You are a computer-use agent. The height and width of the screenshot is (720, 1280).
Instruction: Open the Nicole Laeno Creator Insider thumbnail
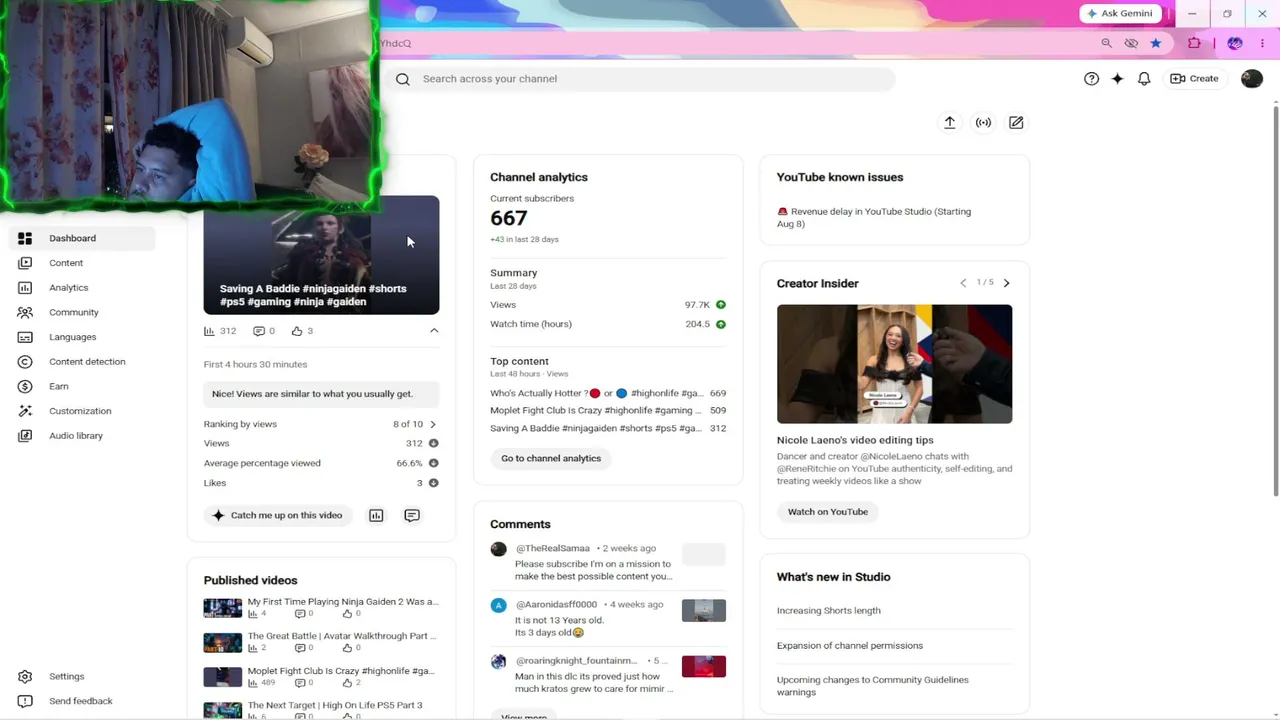[894, 364]
